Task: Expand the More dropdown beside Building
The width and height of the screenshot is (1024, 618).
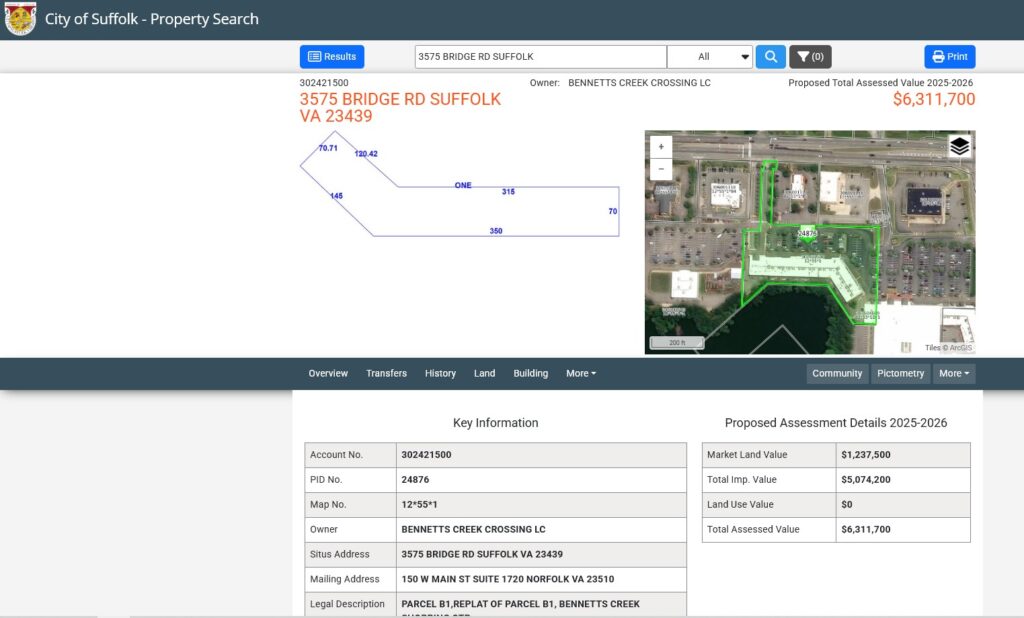Action: [x=581, y=374]
